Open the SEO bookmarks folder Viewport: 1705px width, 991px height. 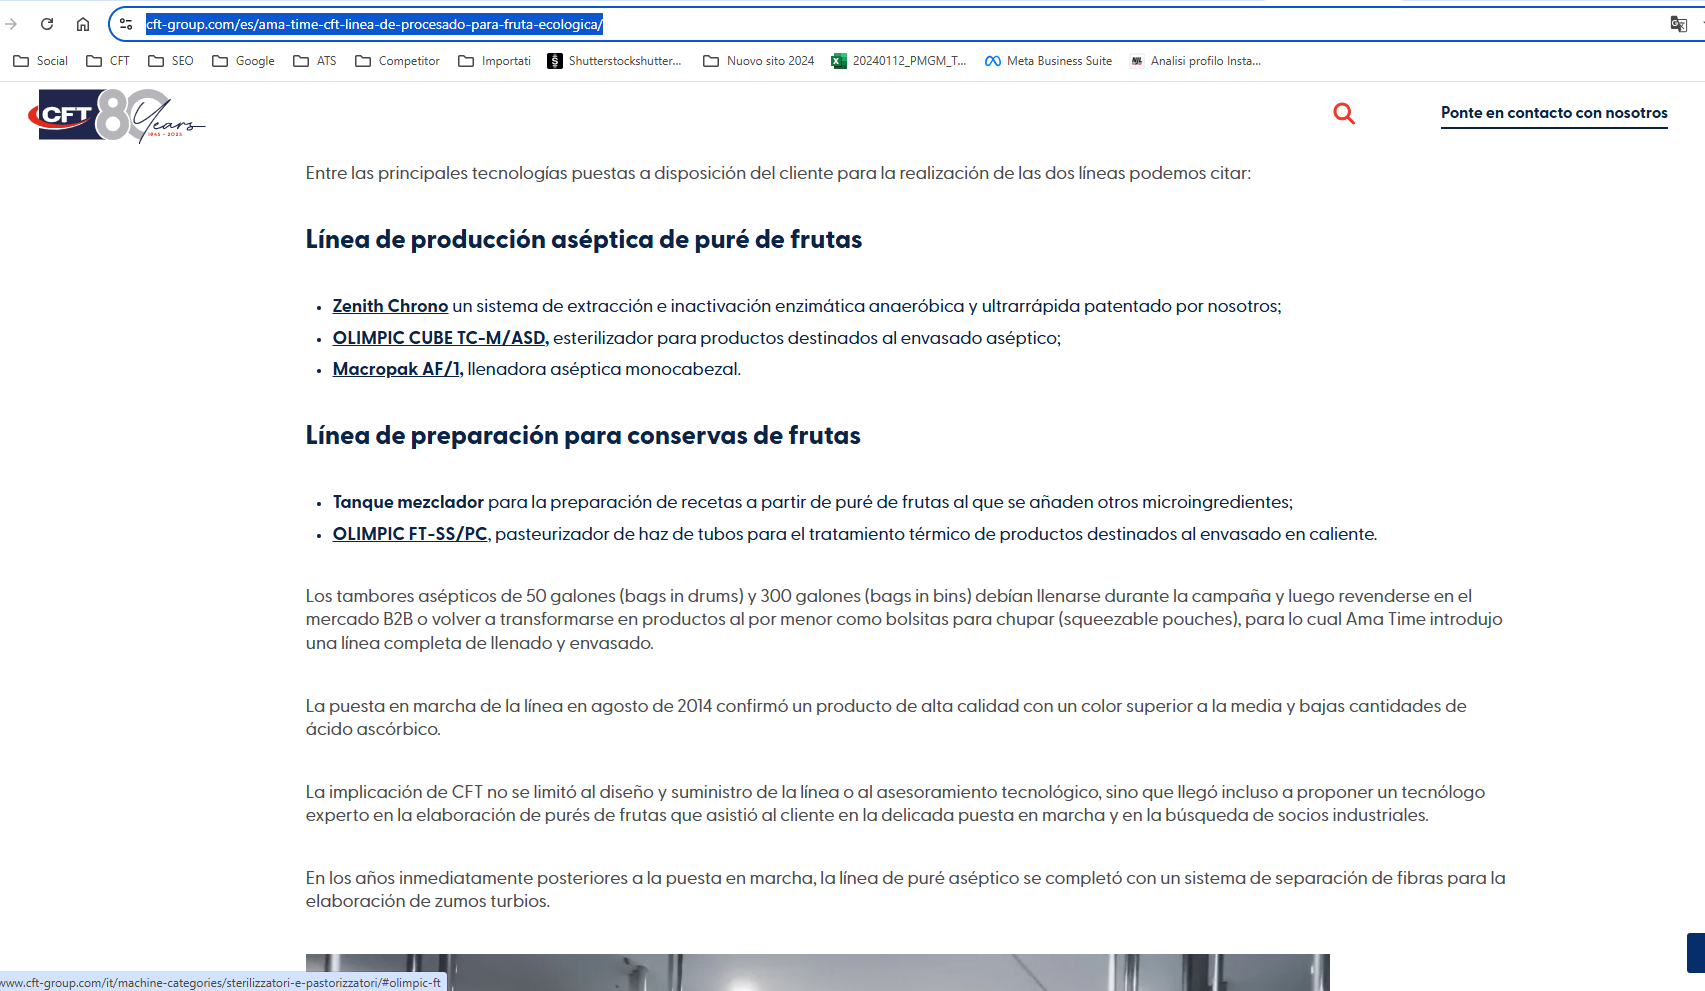click(x=171, y=61)
